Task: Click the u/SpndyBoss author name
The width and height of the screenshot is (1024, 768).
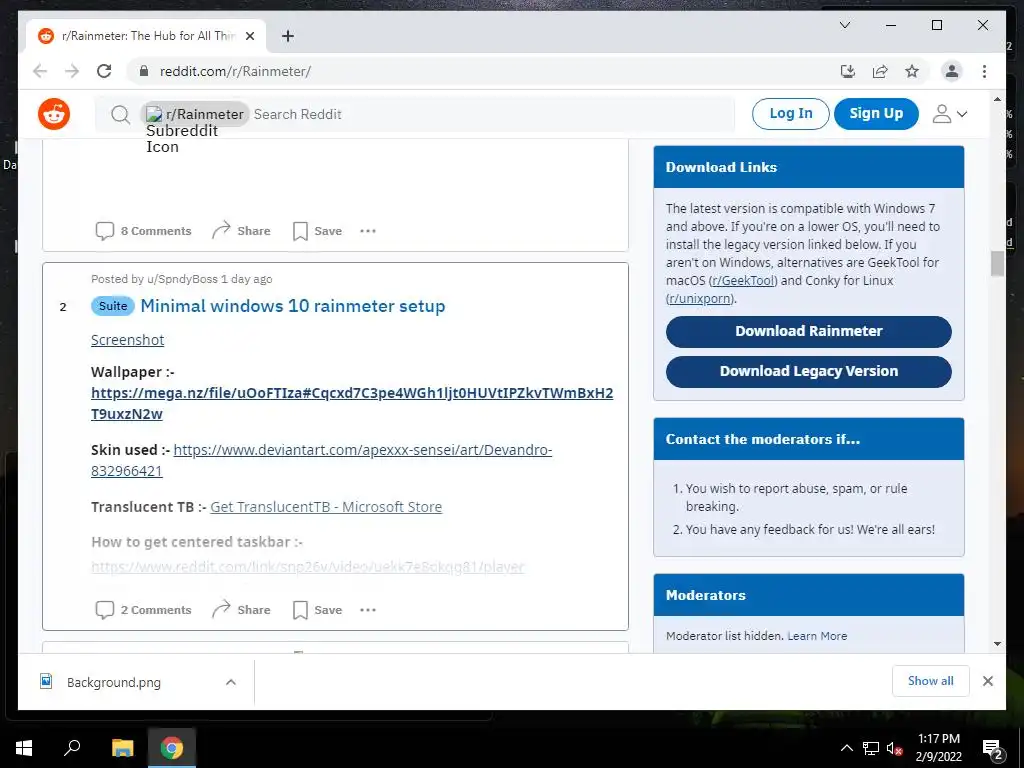Action: coord(182,279)
